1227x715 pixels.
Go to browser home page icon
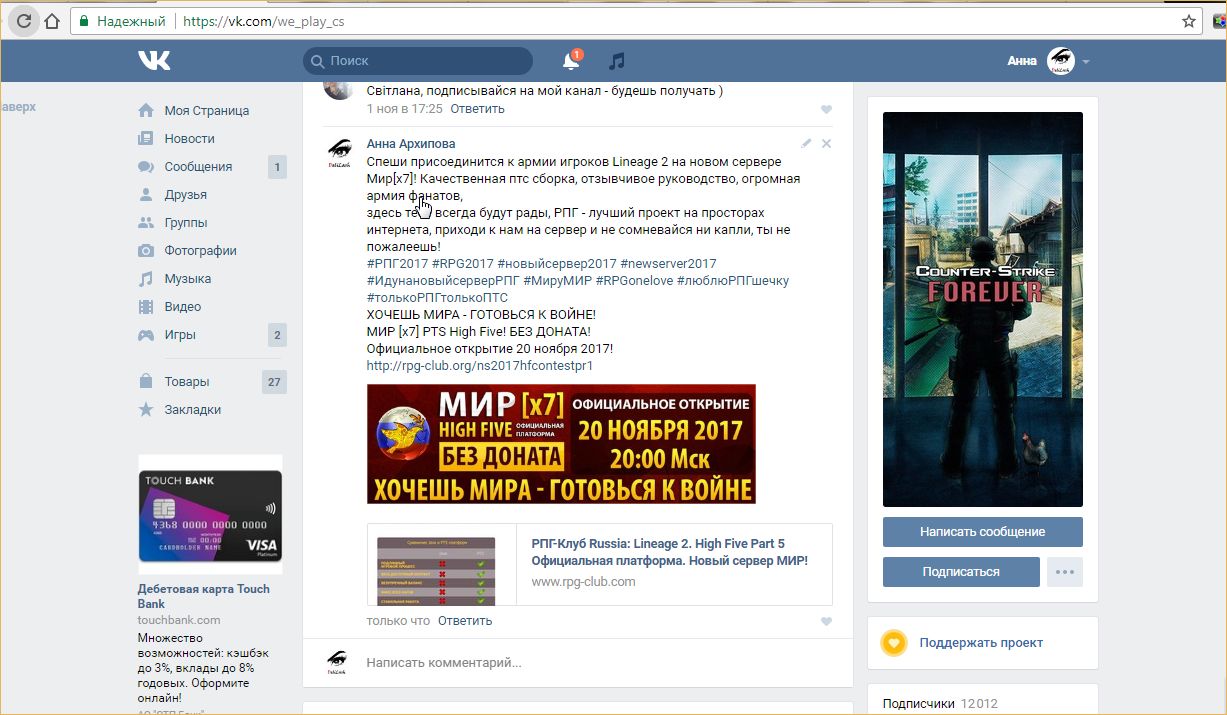(x=53, y=20)
